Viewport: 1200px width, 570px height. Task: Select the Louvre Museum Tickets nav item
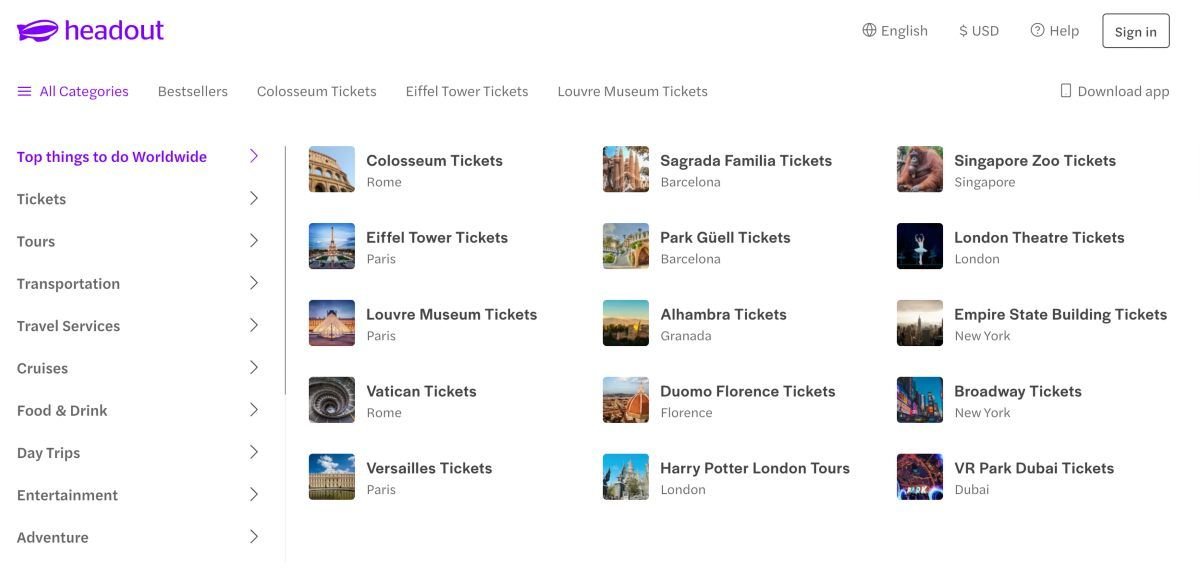(x=632, y=91)
